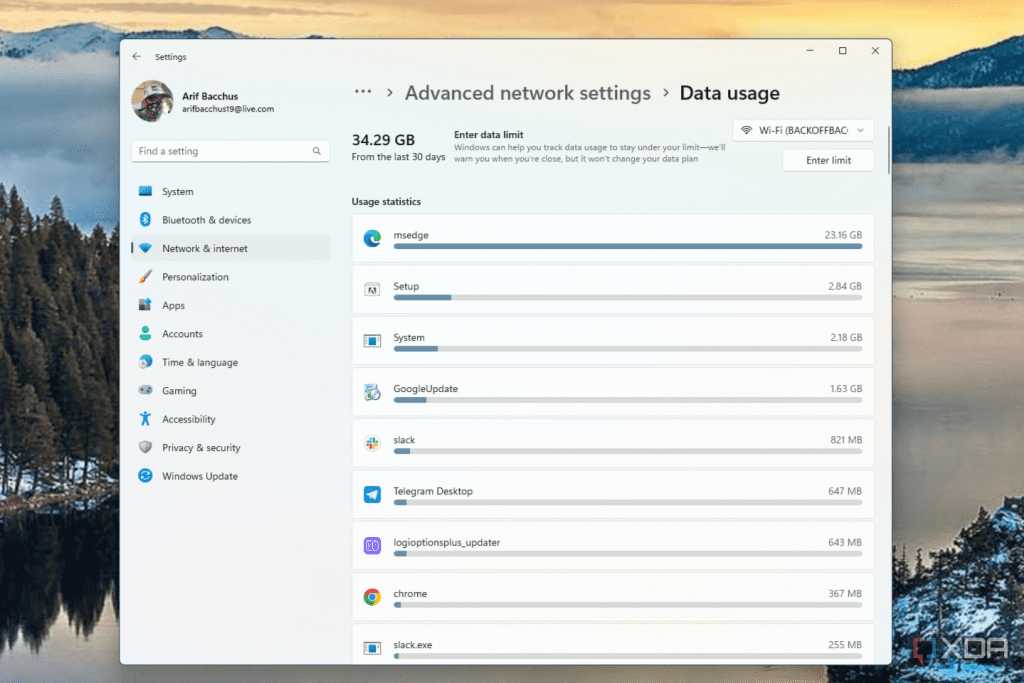Click the Accounts person icon
This screenshot has height=683, width=1024.
coord(145,333)
